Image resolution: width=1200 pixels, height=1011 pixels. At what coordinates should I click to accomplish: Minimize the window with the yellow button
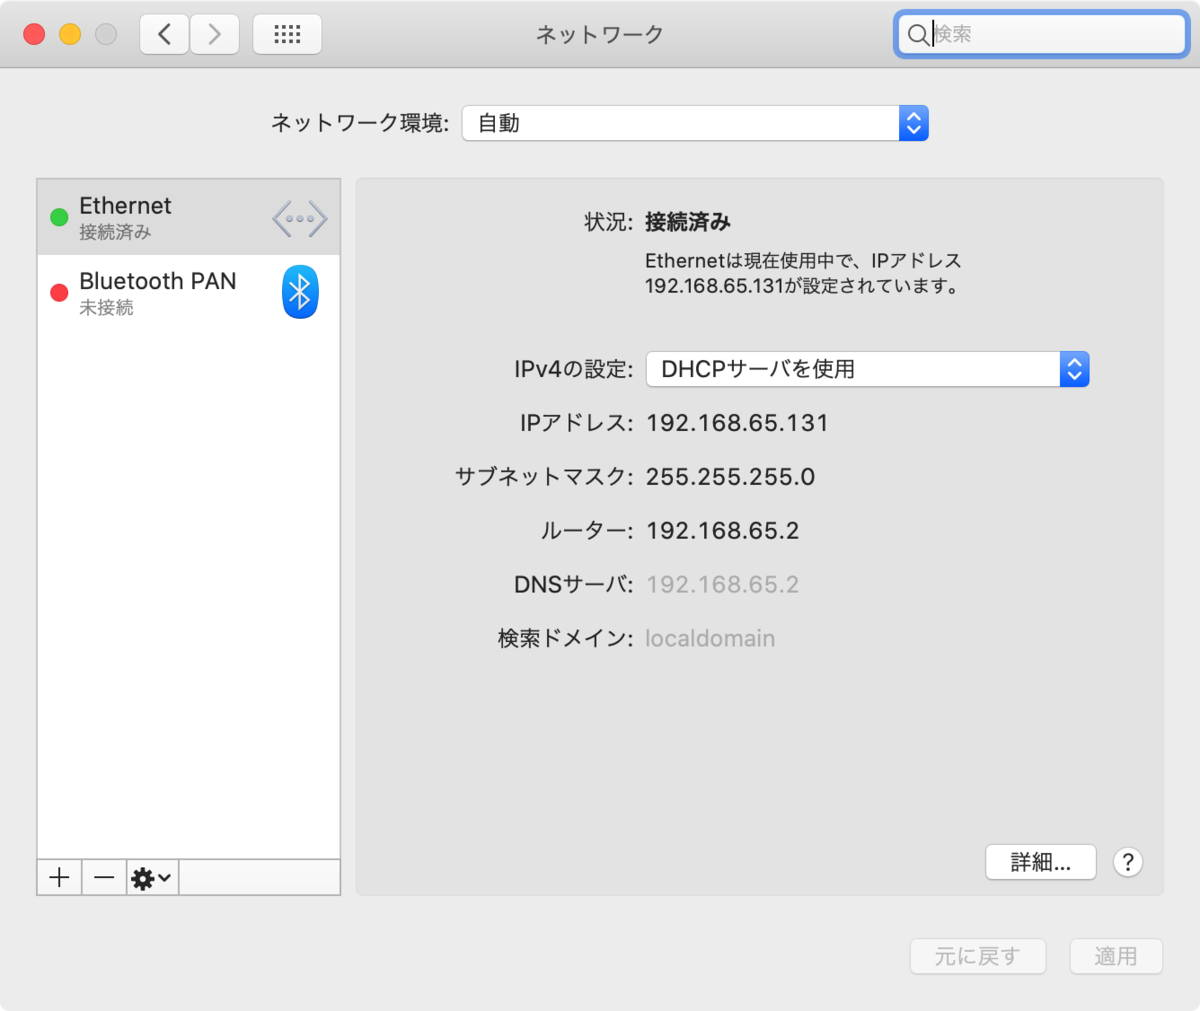point(70,34)
